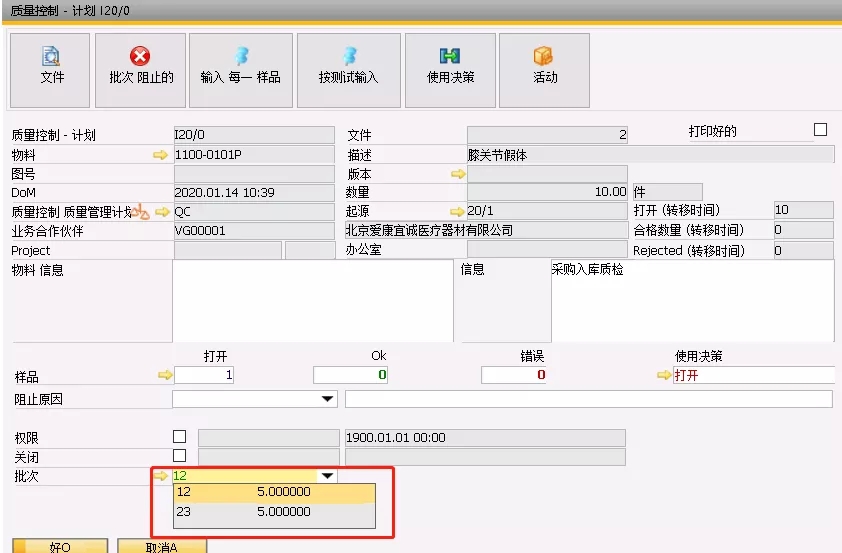Click the 合格数量 (转移时间) field
This screenshot has width=842, height=553.
click(803, 230)
